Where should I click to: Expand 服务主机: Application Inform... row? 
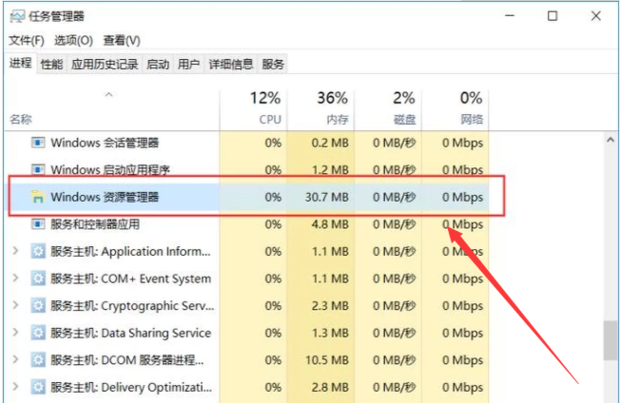[15, 251]
